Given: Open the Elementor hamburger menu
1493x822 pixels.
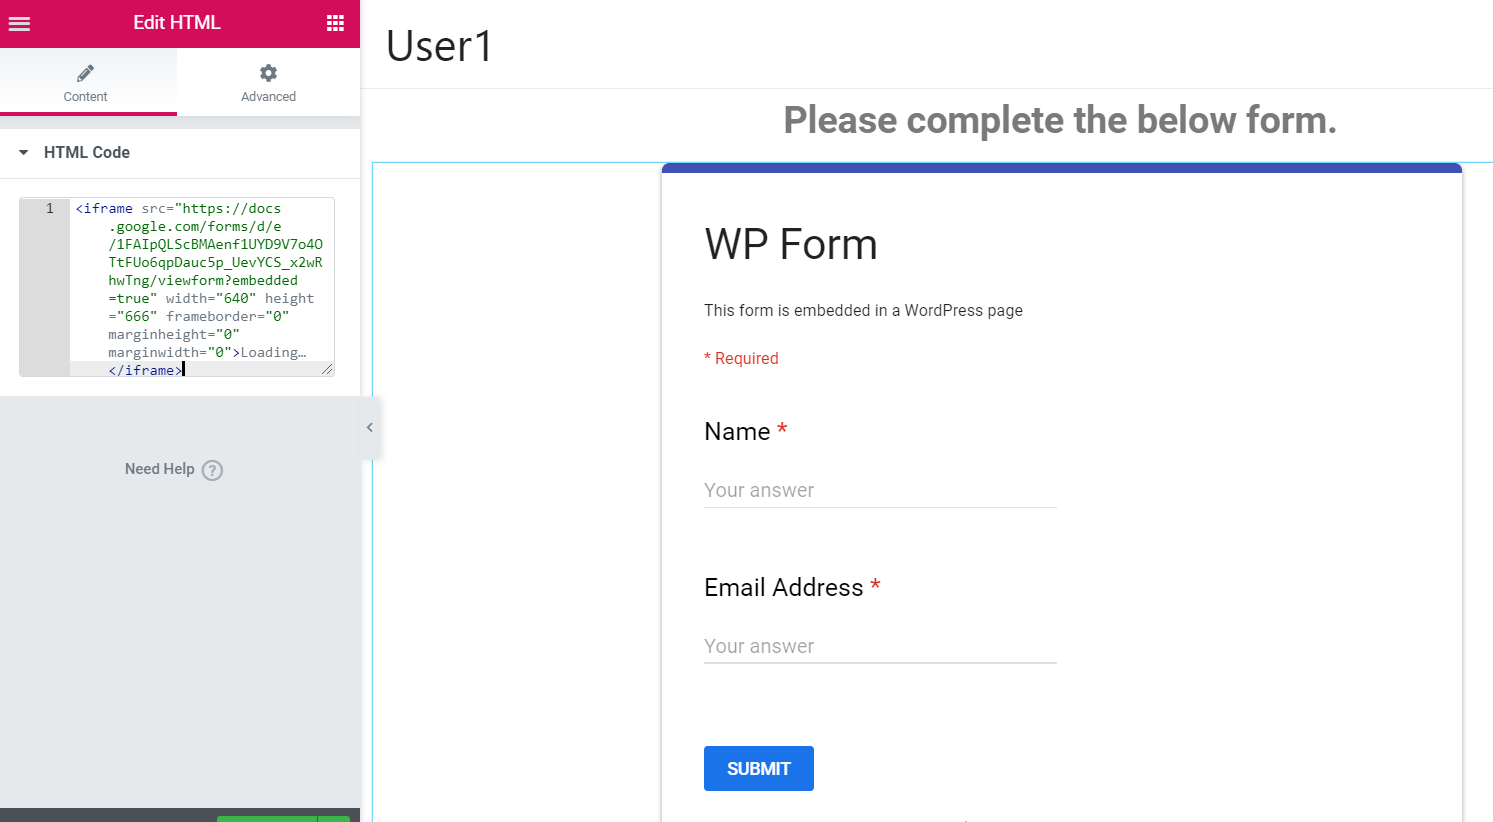Looking at the screenshot, I should tap(19, 22).
